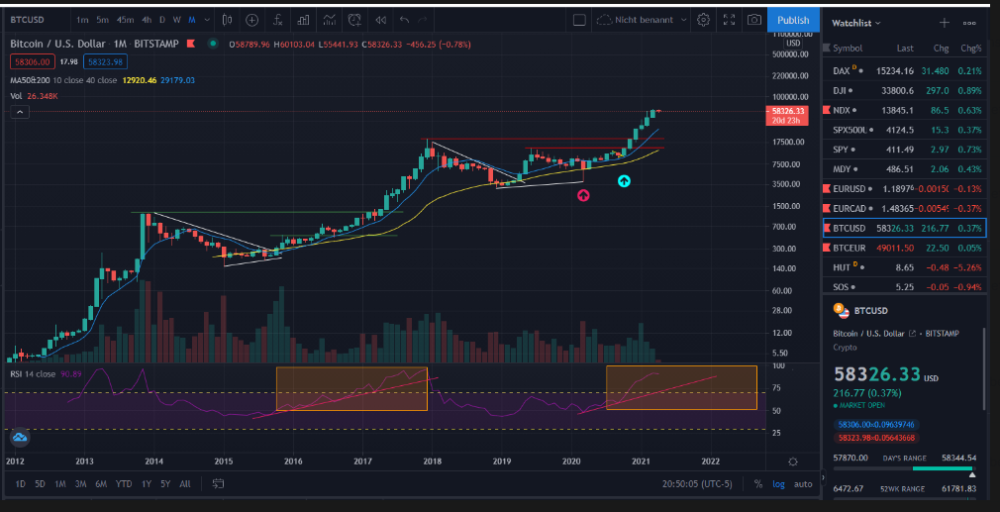The width and height of the screenshot is (1000, 512).
Task: Click the green market status dot
Action: click(213, 44)
